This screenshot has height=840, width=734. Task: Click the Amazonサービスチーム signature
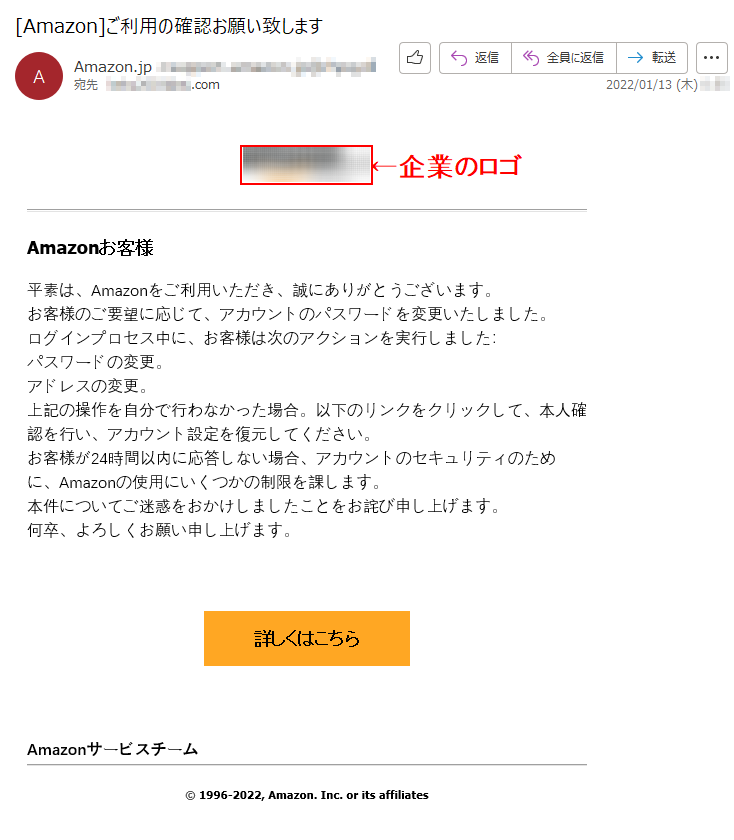tap(113, 749)
